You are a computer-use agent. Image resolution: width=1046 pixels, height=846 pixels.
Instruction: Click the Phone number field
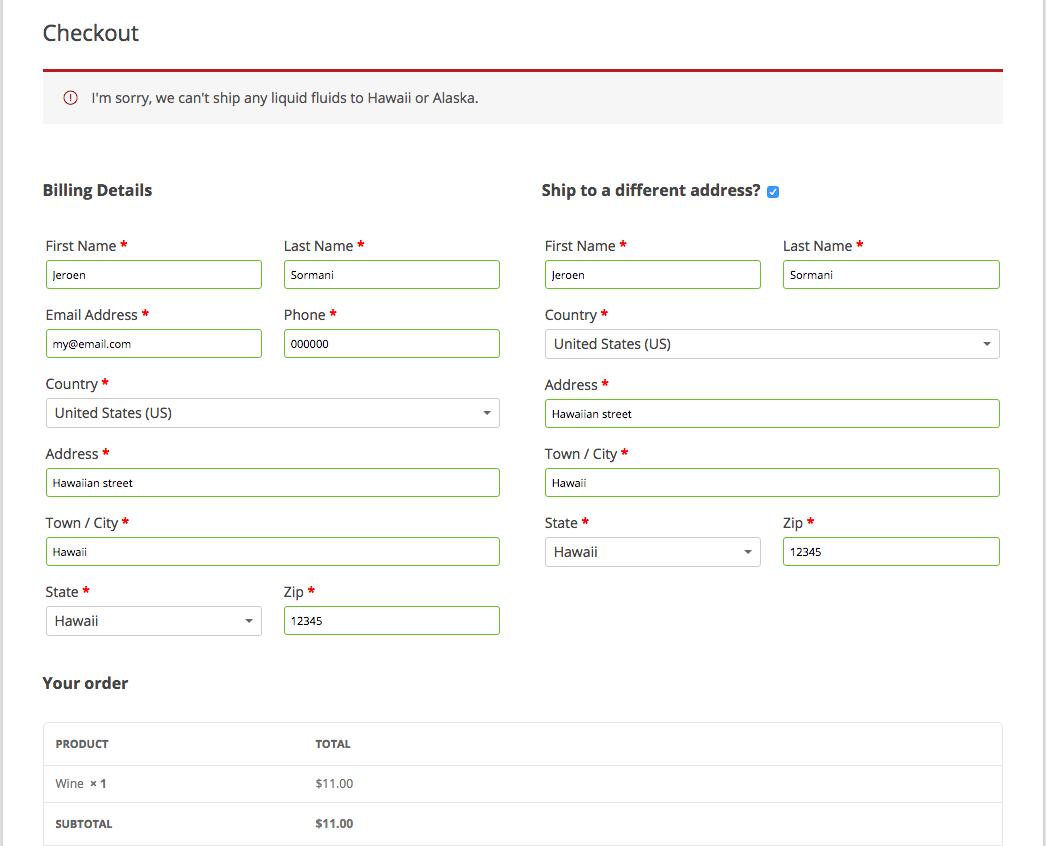391,343
